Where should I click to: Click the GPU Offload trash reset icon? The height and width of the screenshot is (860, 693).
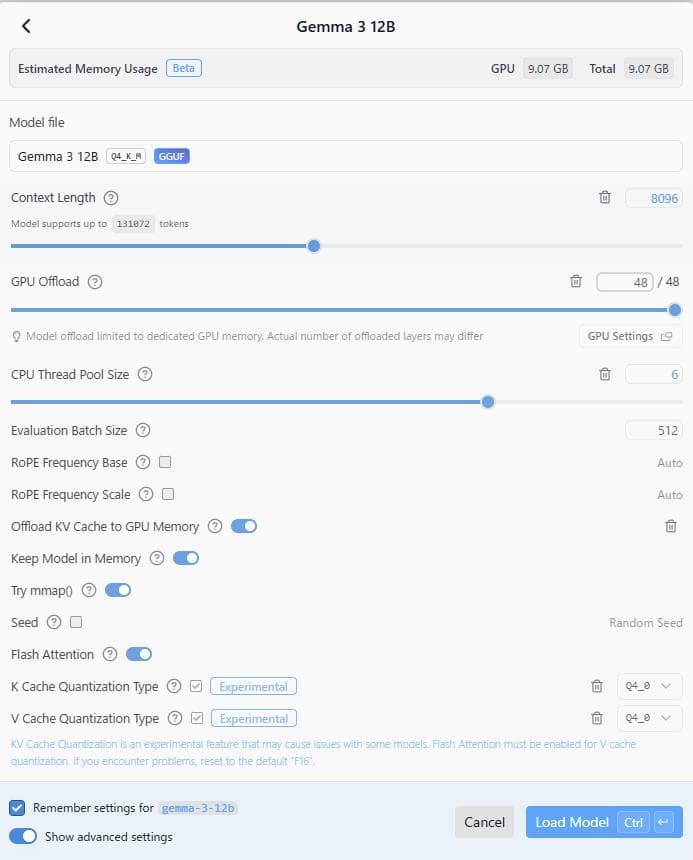click(576, 281)
